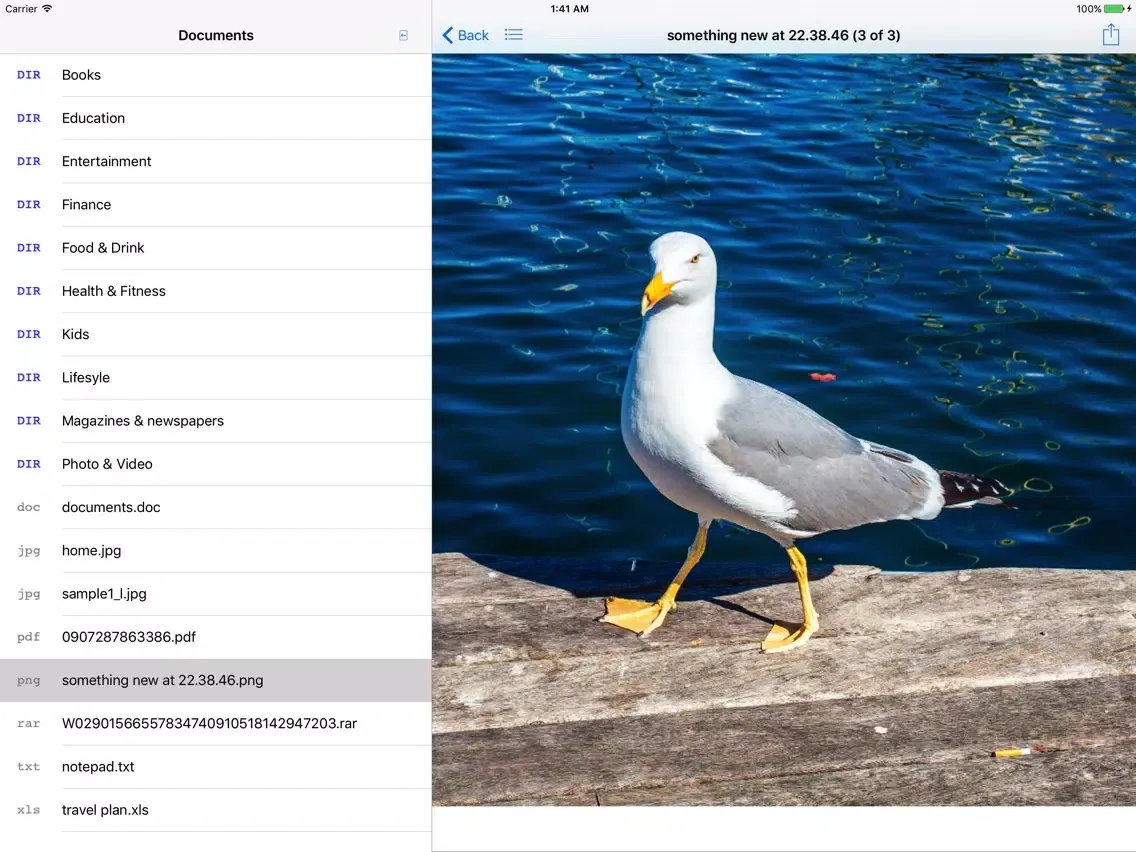Click the pdf badge beside 0907287863386.pdf

click(x=28, y=637)
